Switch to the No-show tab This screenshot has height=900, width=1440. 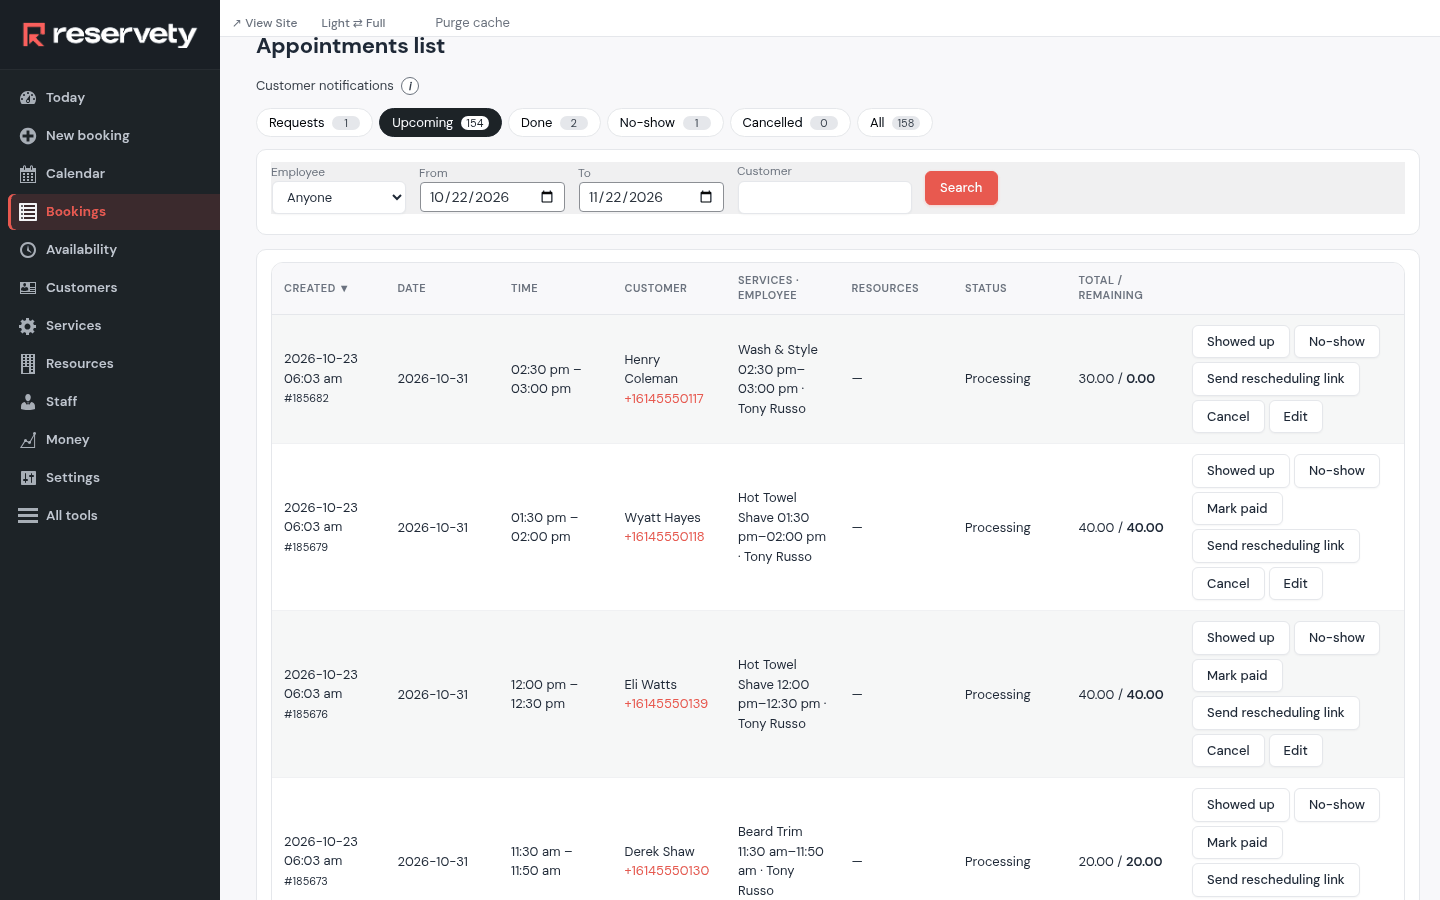pyautogui.click(x=665, y=123)
